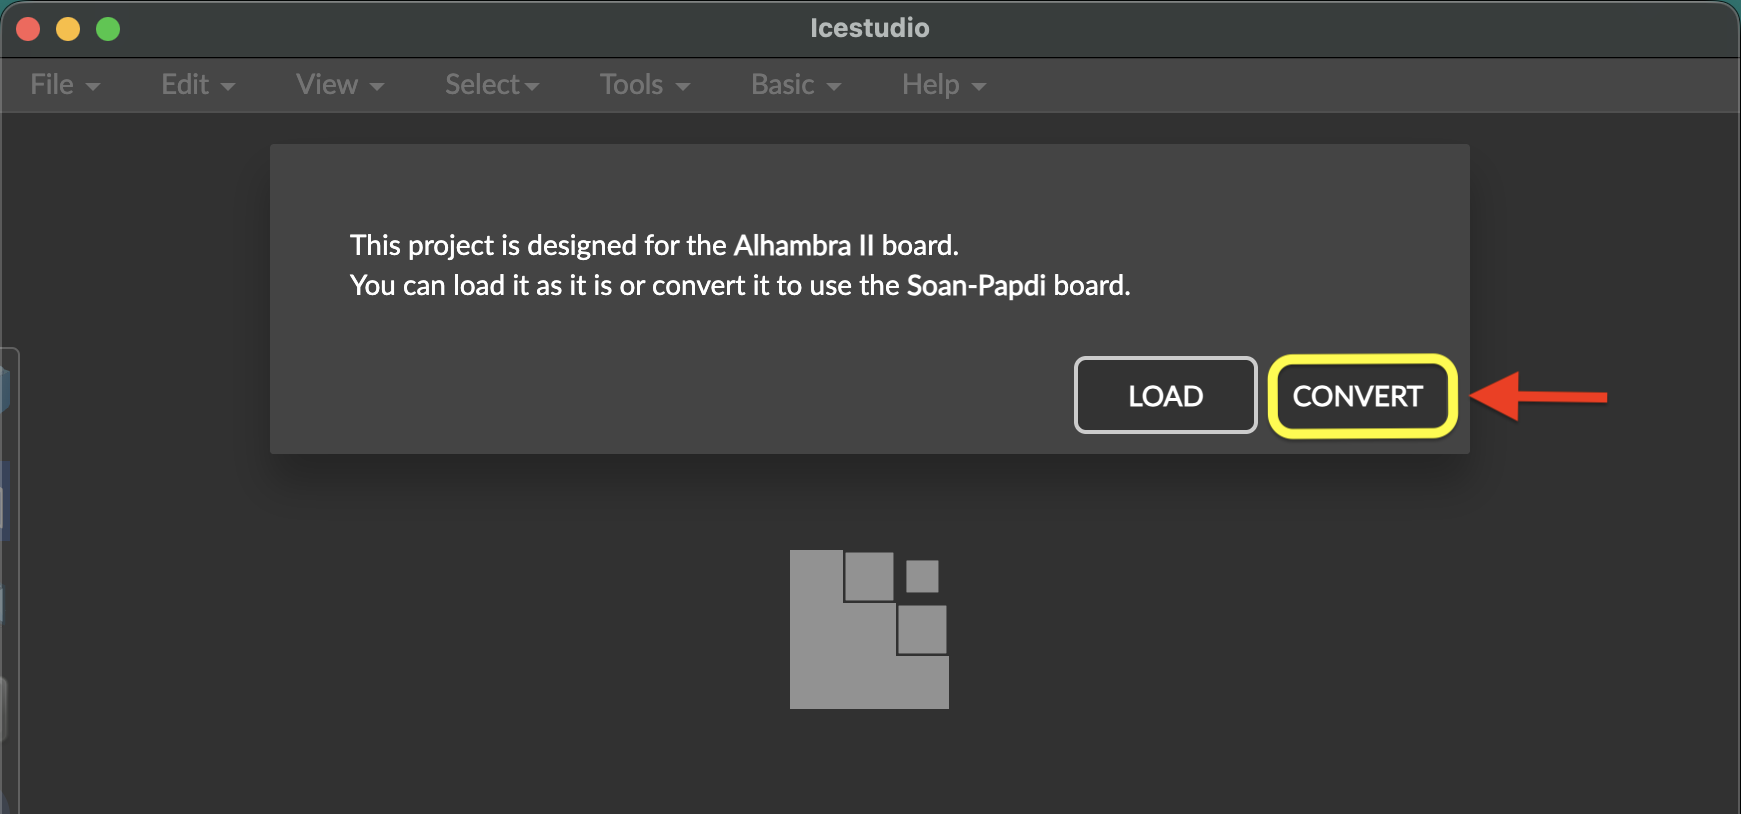
Task: Open the Tools menu
Action: pos(645,85)
